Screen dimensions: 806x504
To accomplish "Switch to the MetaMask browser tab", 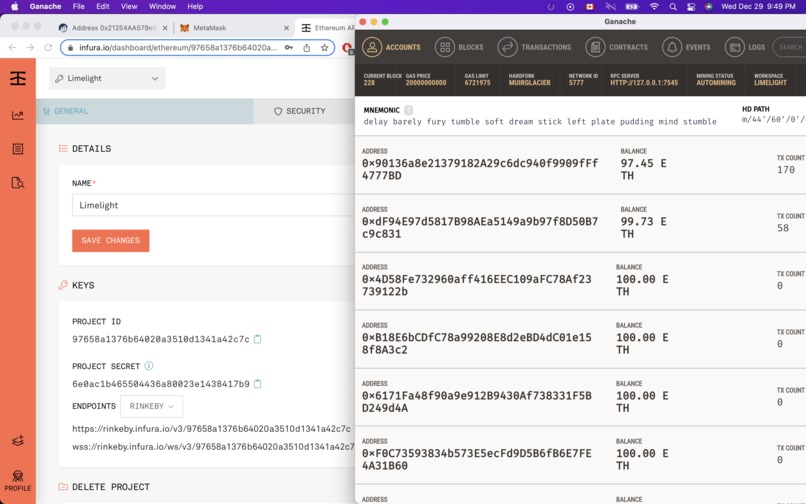I will [x=233, y=28].
